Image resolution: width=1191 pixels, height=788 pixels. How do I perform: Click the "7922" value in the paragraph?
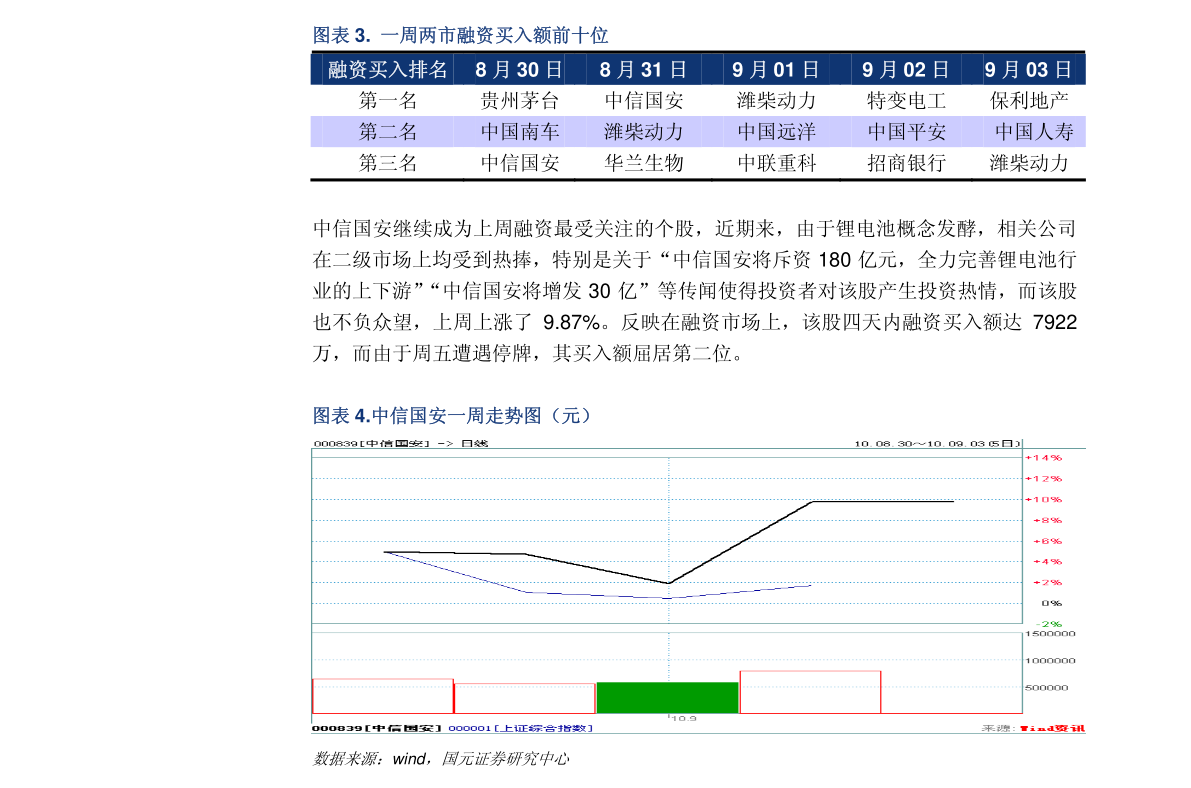pyautogui.click(x=1054, y=322)
